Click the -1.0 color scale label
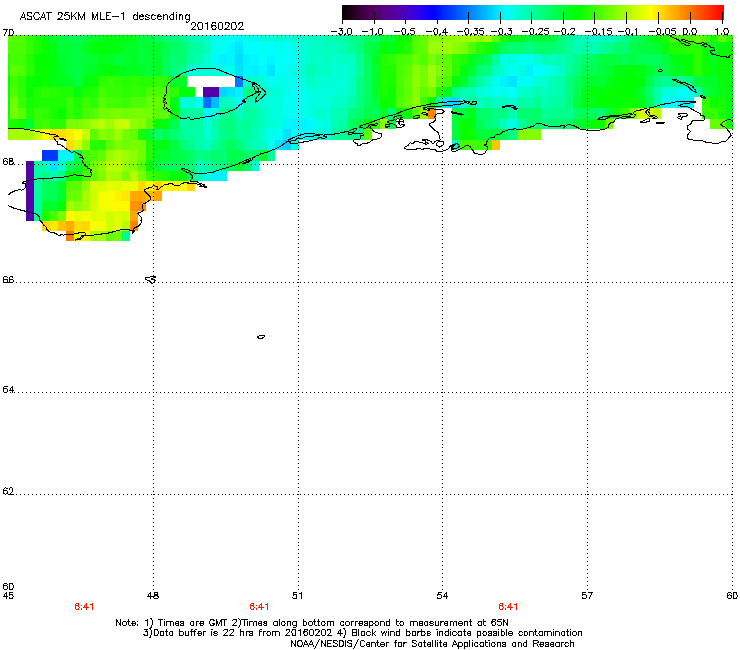Viewport: 740px width, 650px height. click(x=372, y=32)
